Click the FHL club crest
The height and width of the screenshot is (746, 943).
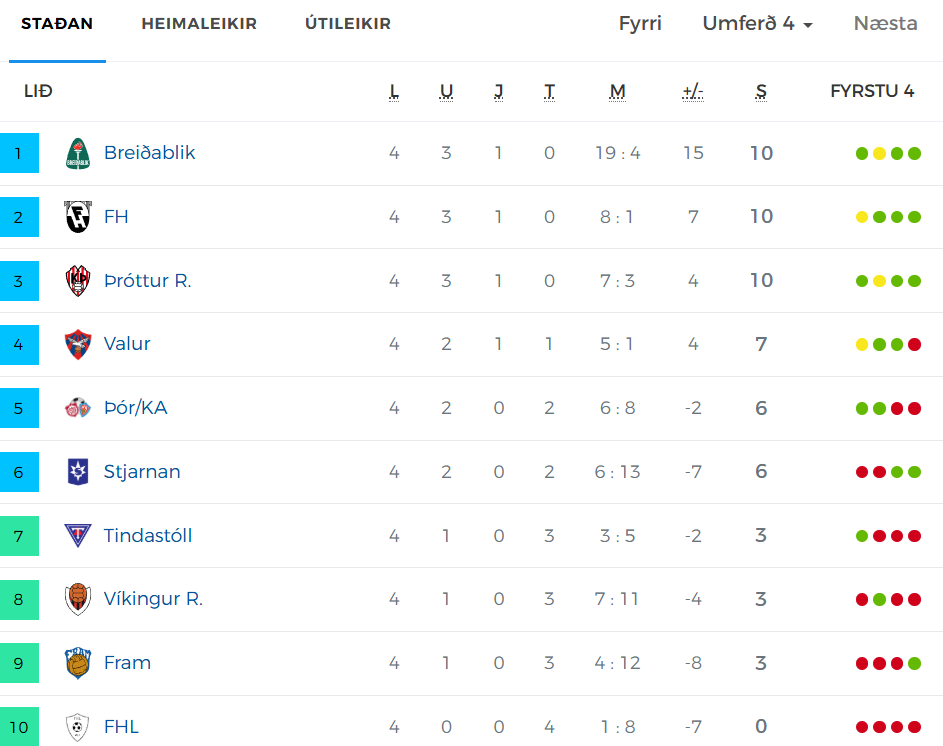pos(78,727)
